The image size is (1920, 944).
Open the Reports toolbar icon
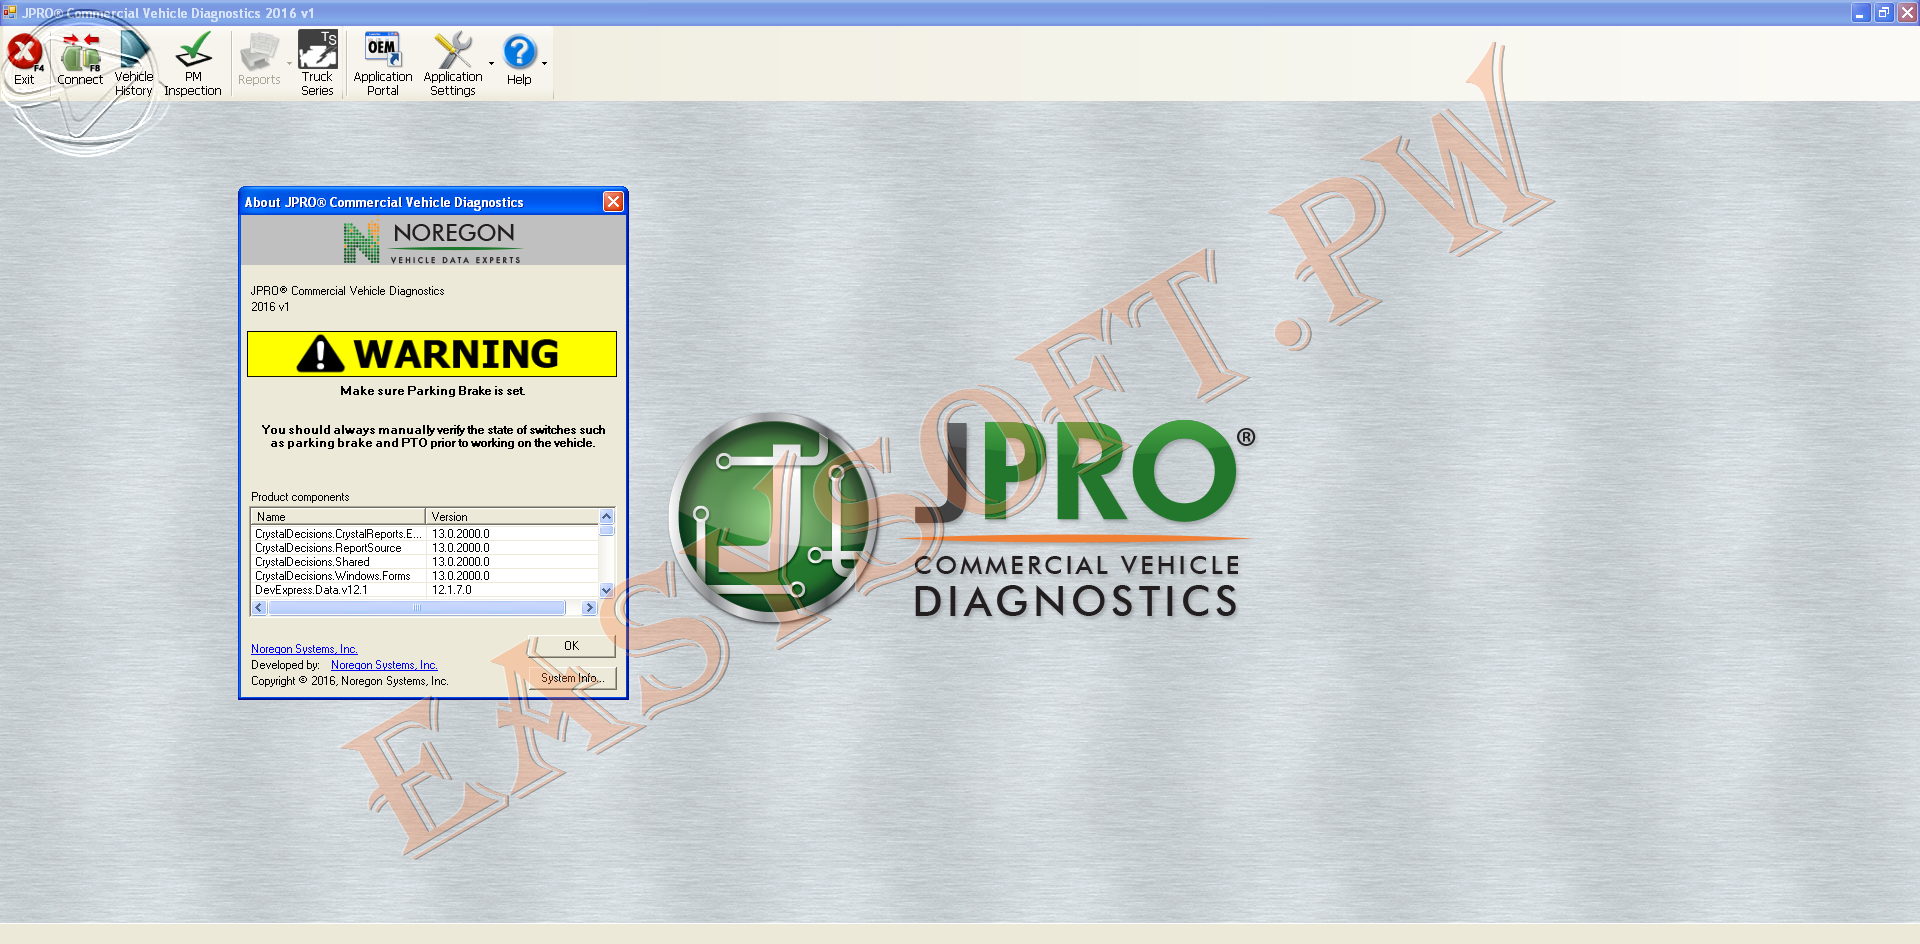tap(259, 60)
